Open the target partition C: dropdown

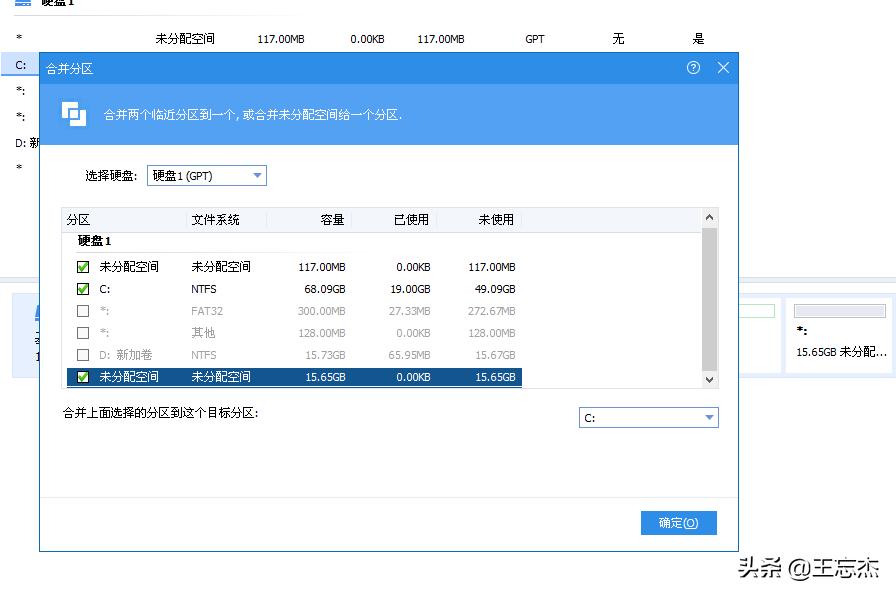point(648,417)
